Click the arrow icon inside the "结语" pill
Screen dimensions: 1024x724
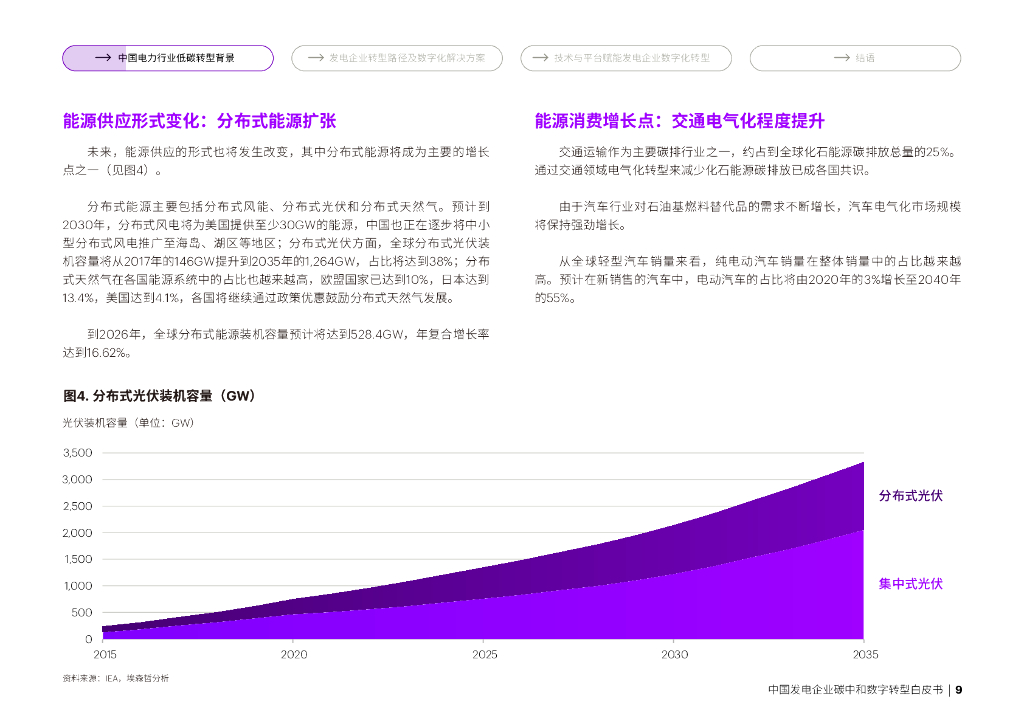(x=840, y=58)
